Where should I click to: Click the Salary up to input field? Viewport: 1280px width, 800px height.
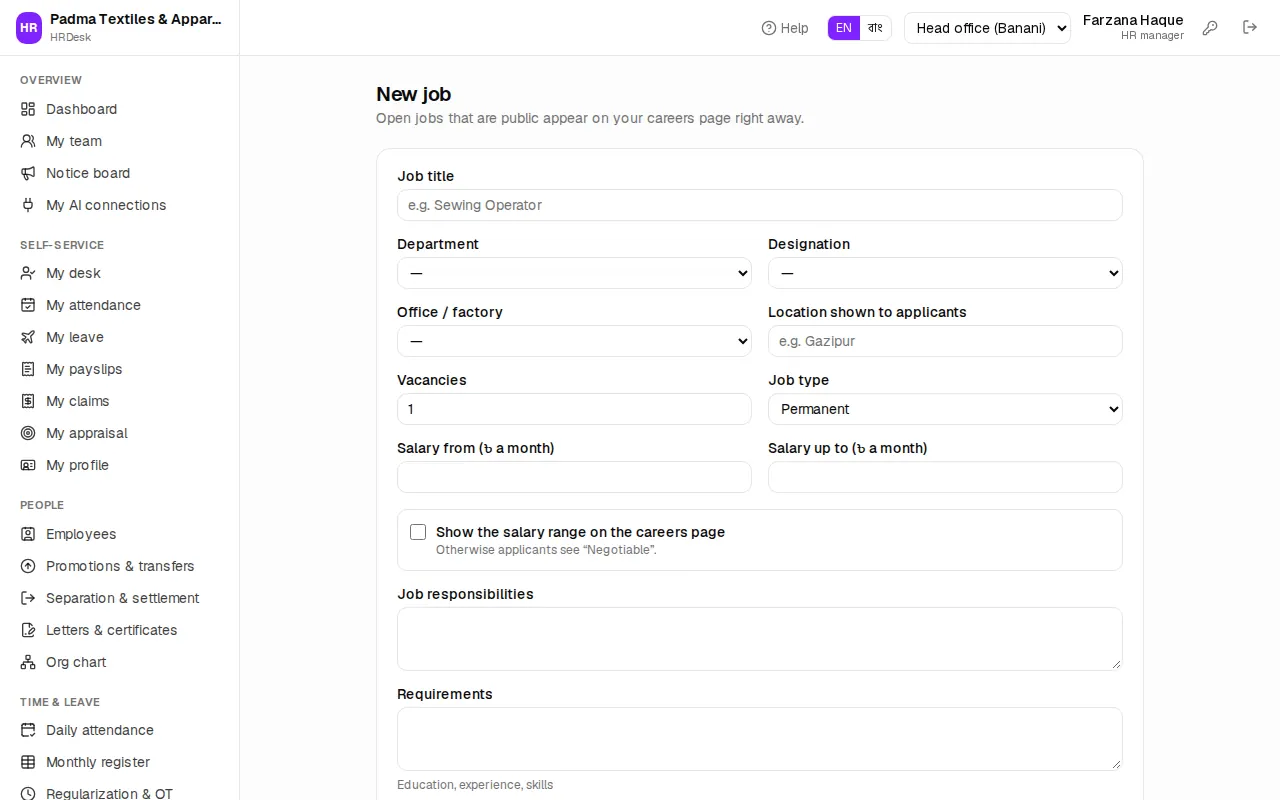pyautogui.click(x=945, y=477)
